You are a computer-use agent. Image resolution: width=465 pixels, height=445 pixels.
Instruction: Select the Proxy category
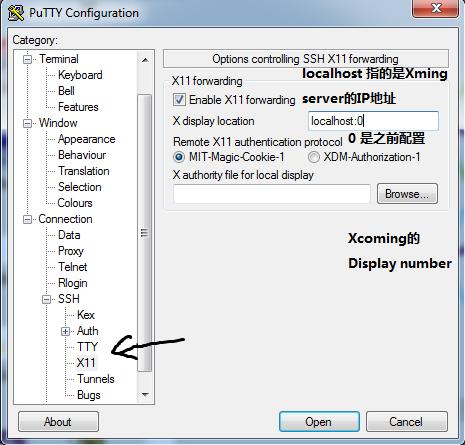pyautogui.click(x=70, y=251)
